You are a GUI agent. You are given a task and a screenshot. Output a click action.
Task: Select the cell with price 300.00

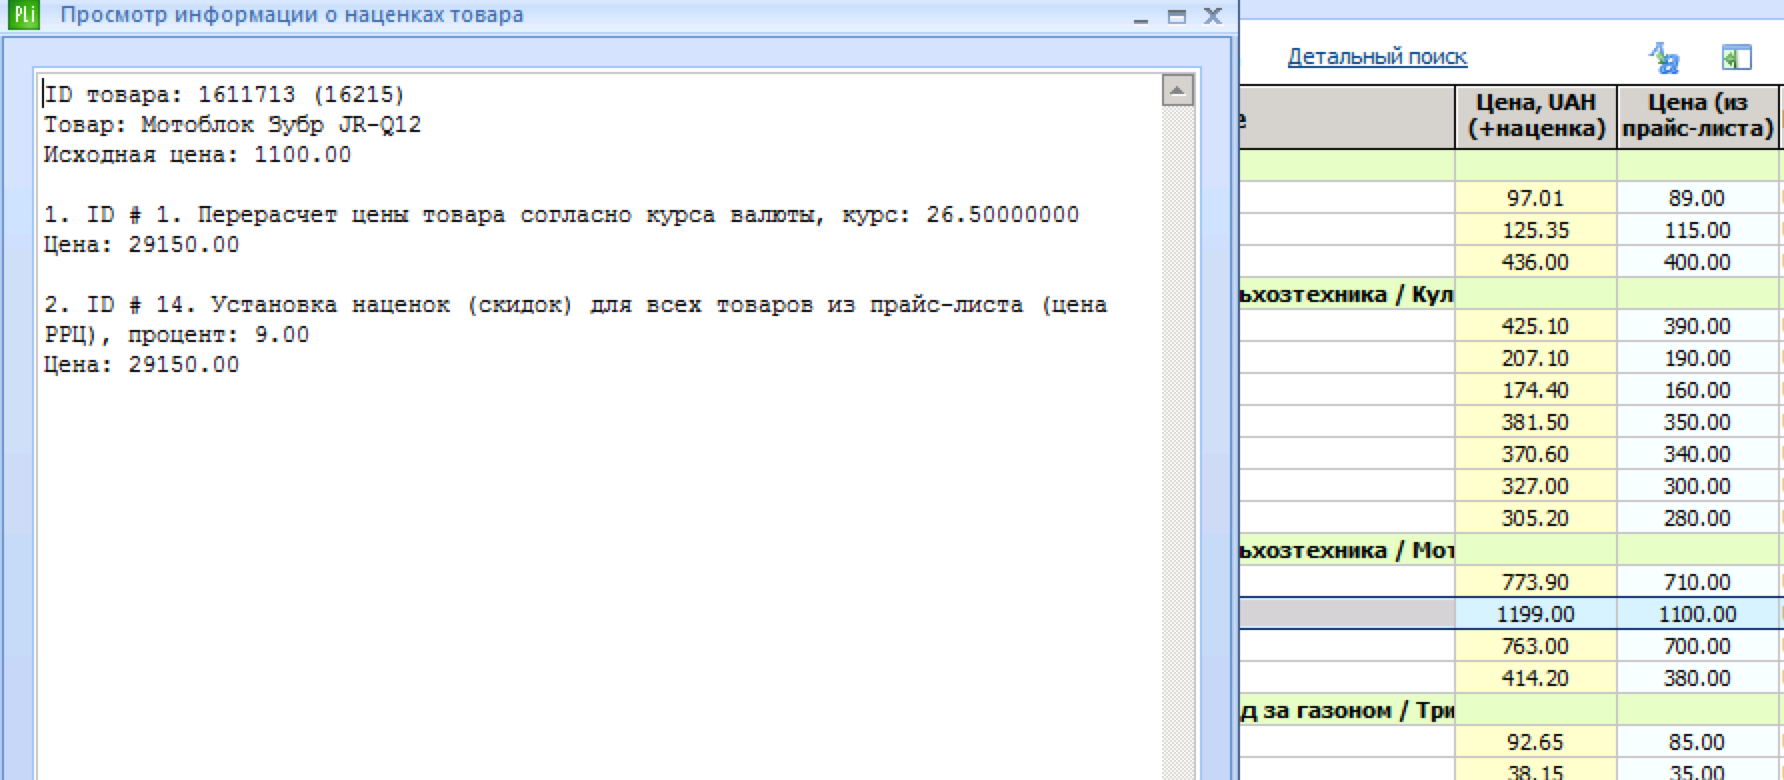(x=1698, y=486)
